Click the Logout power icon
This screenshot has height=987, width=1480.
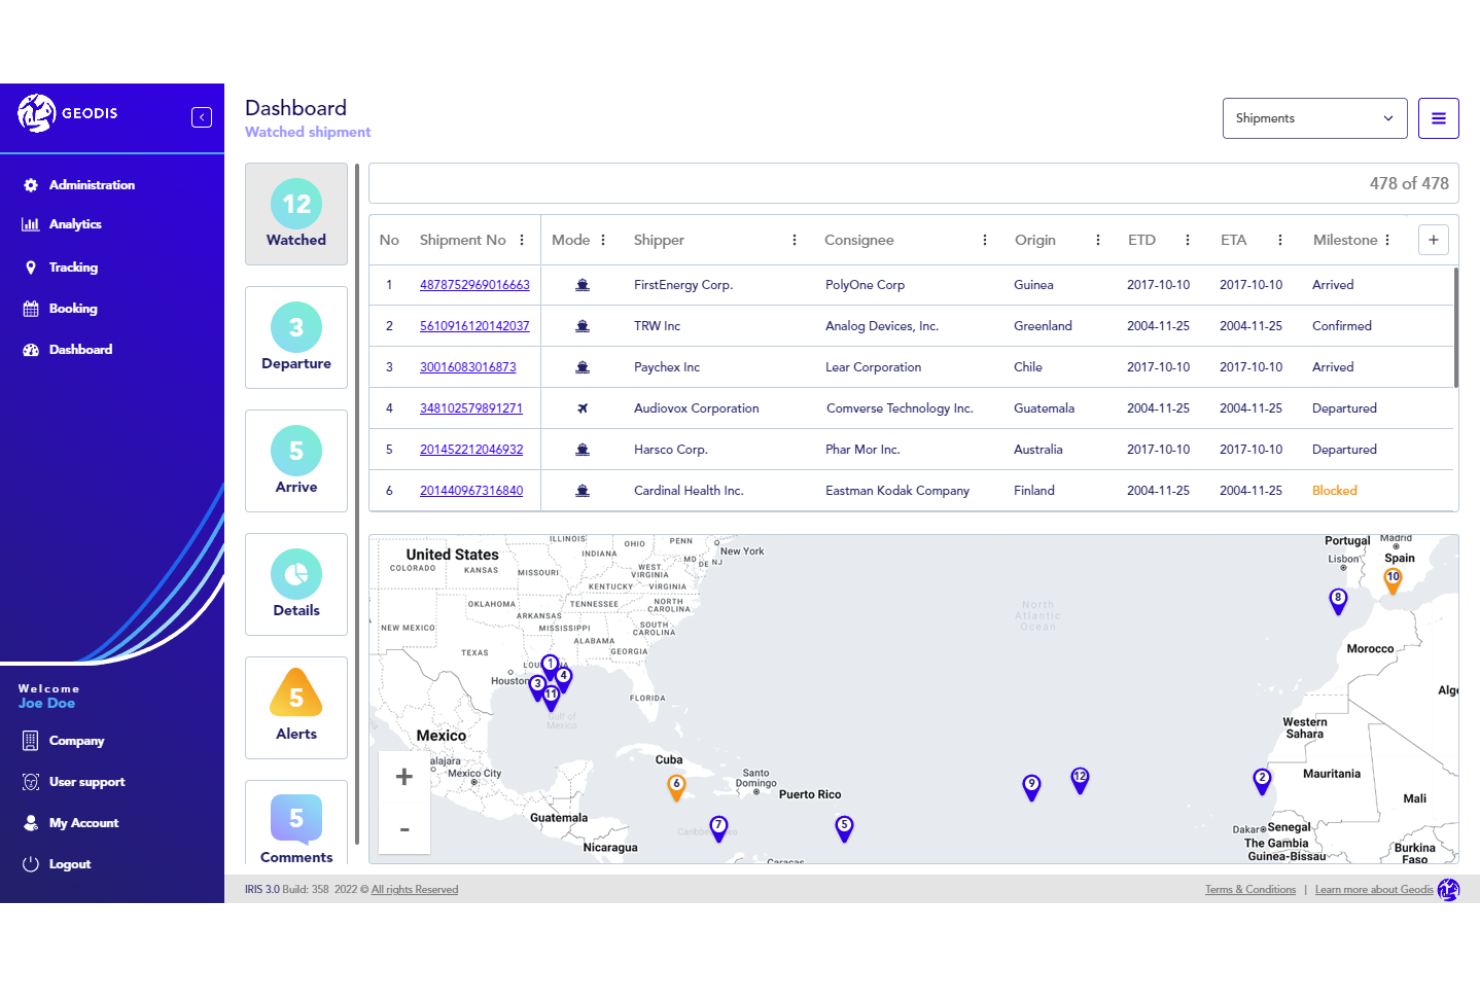(31, 864)
